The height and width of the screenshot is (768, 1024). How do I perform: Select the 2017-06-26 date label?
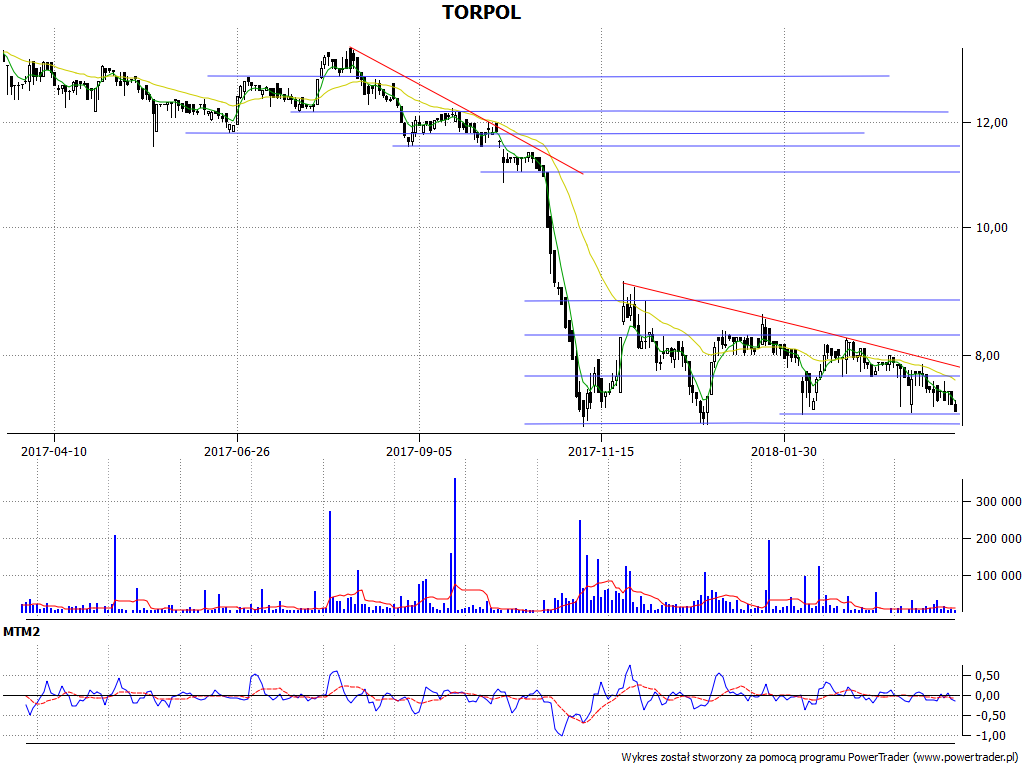pos(236,451)
